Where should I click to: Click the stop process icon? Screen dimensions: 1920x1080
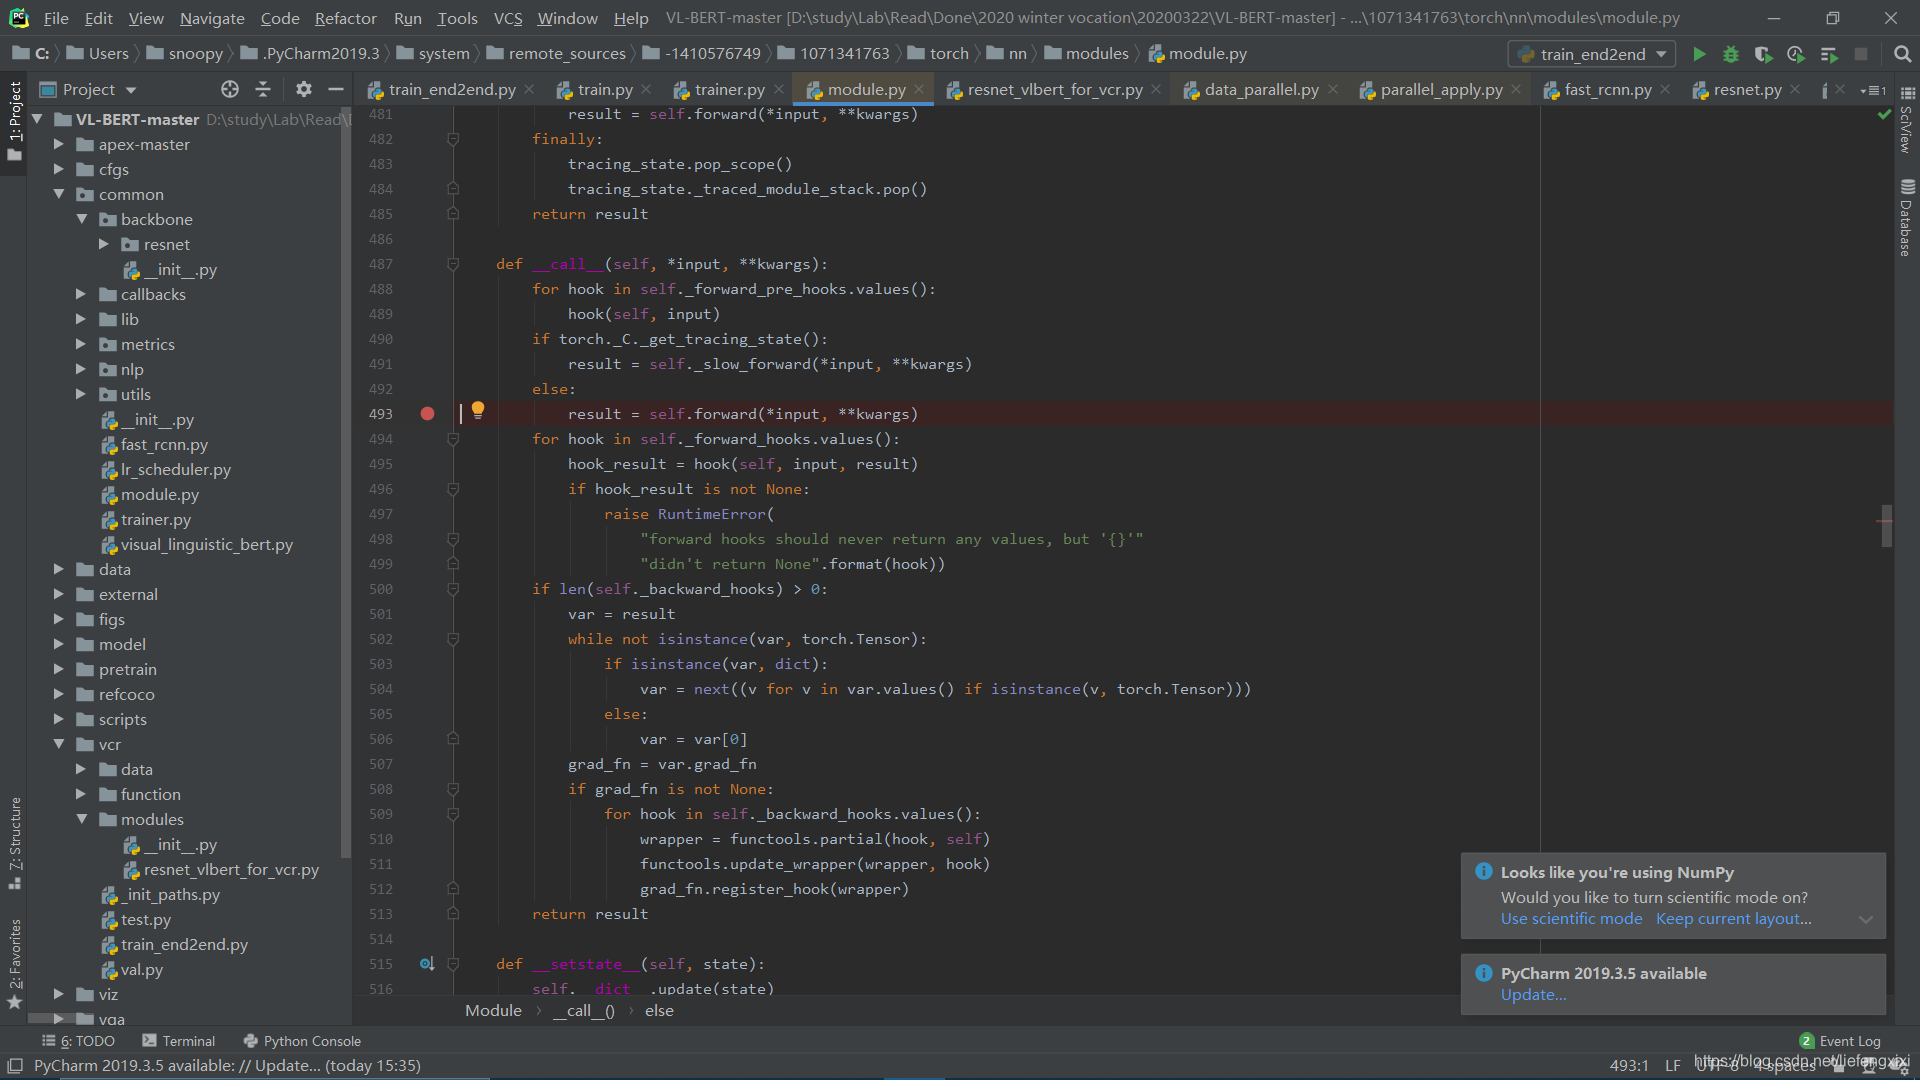click(x=1861, y=54)
